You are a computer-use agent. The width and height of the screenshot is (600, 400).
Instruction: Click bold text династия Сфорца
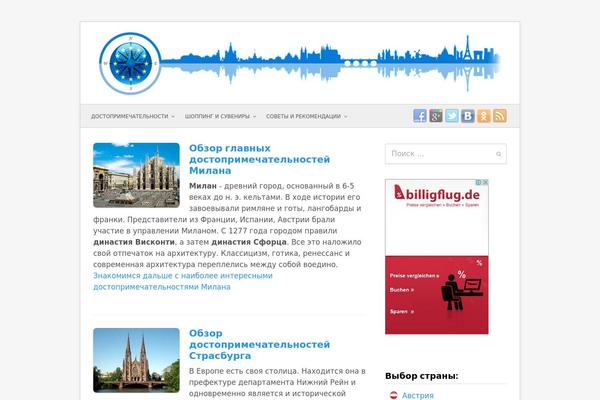point(249,242)
